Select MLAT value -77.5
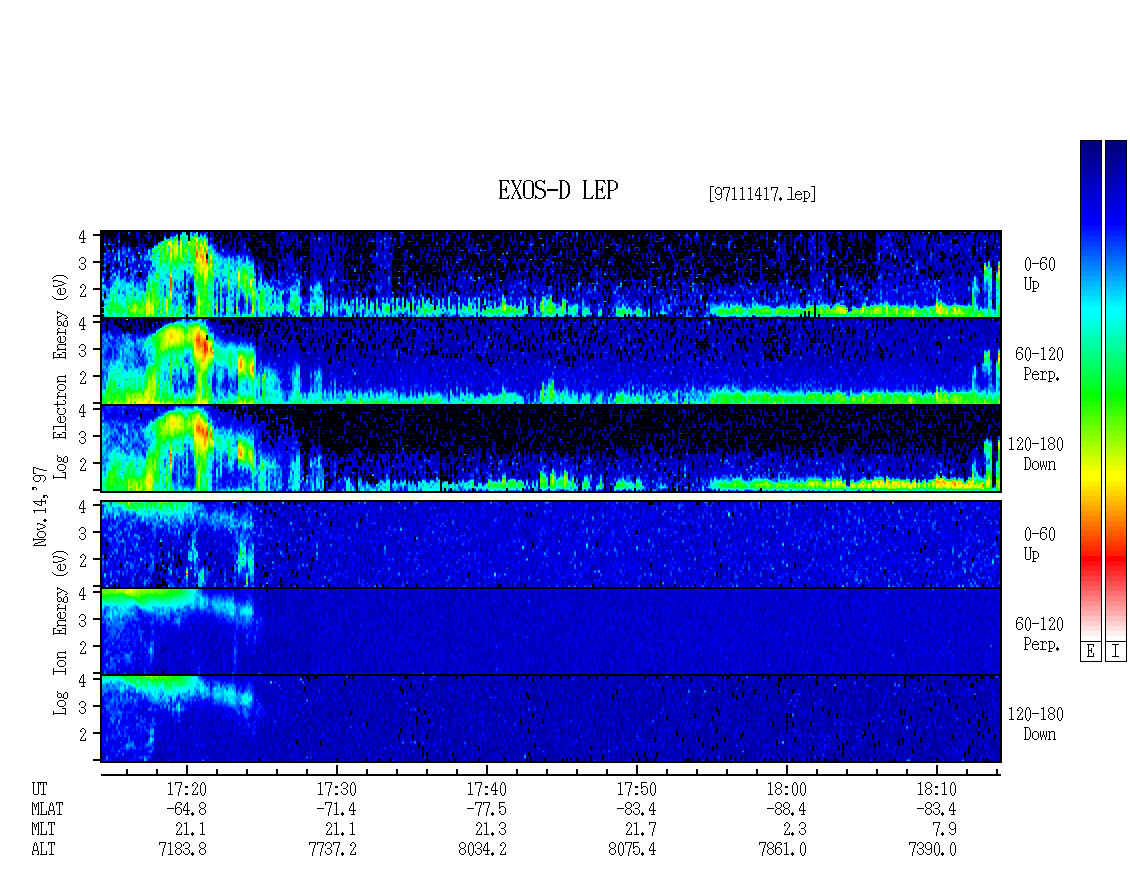 [486, 809]
